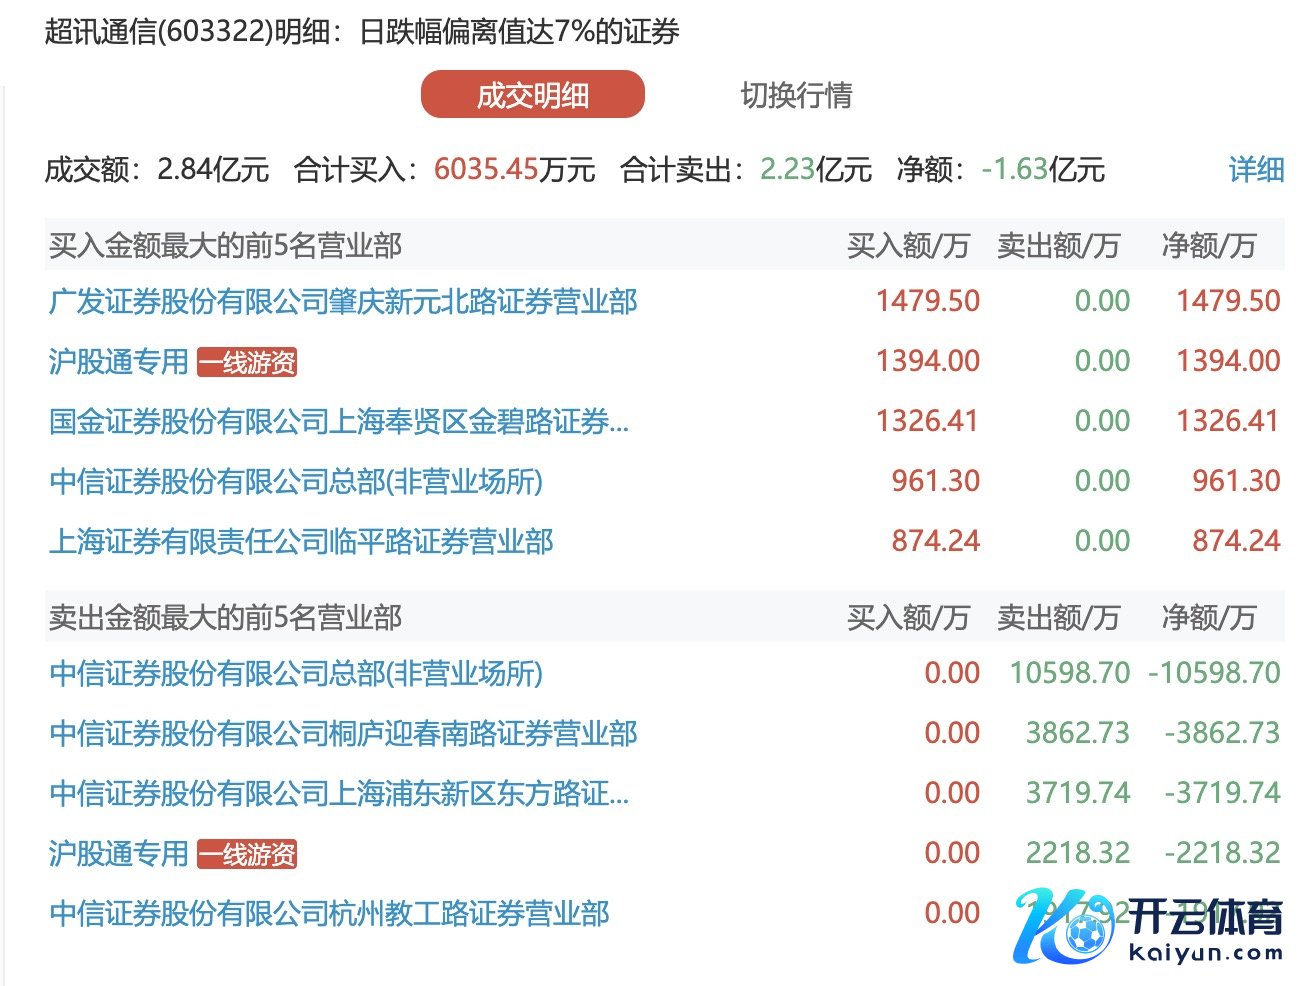Open 中信证券上海浦东新区东方路 branch link

[339, 793]
